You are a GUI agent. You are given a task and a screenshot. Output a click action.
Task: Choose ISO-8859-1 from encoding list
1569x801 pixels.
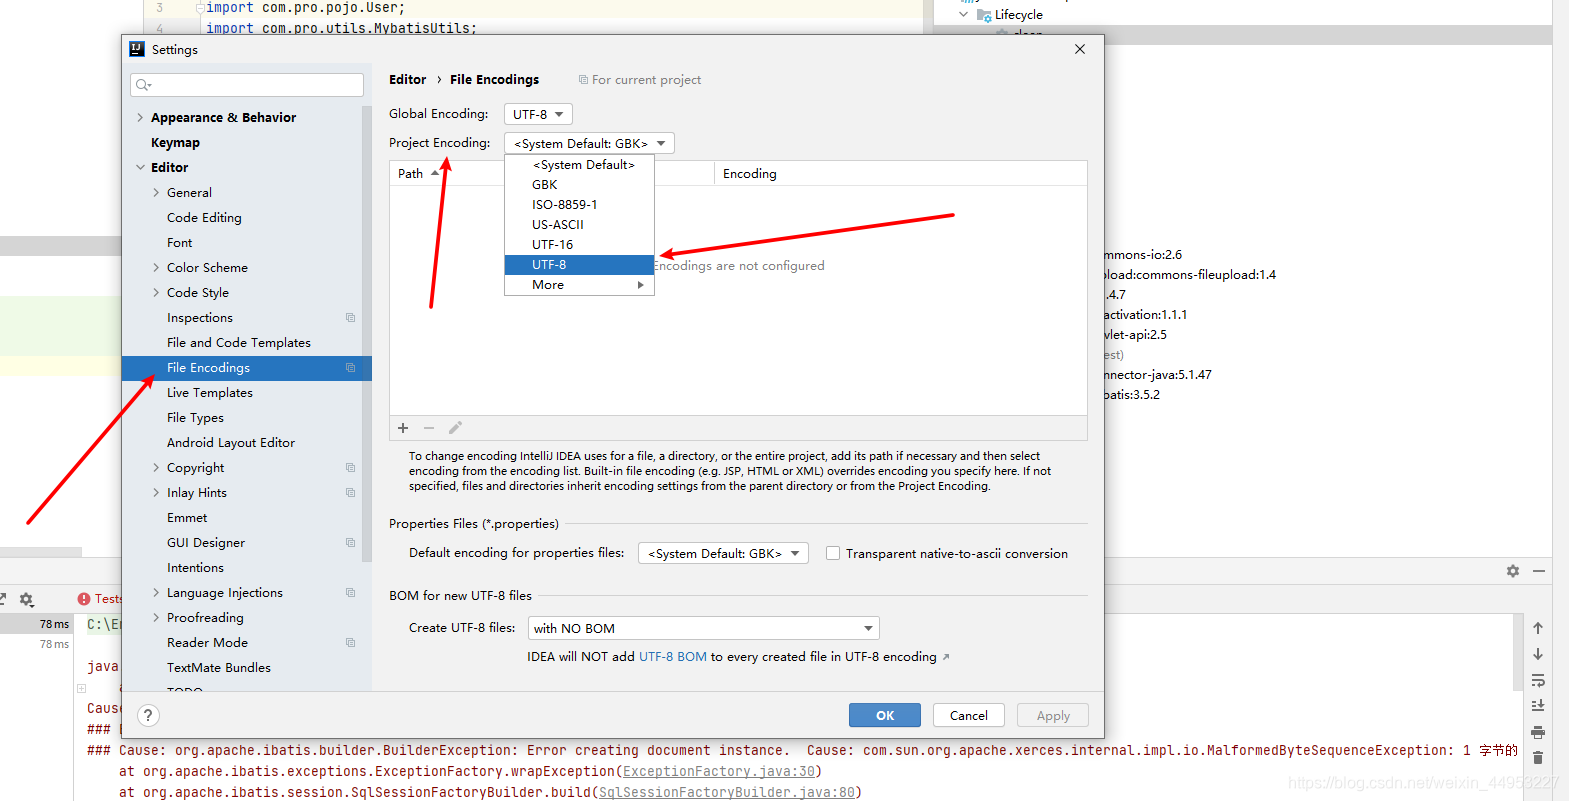coord(580,205)
